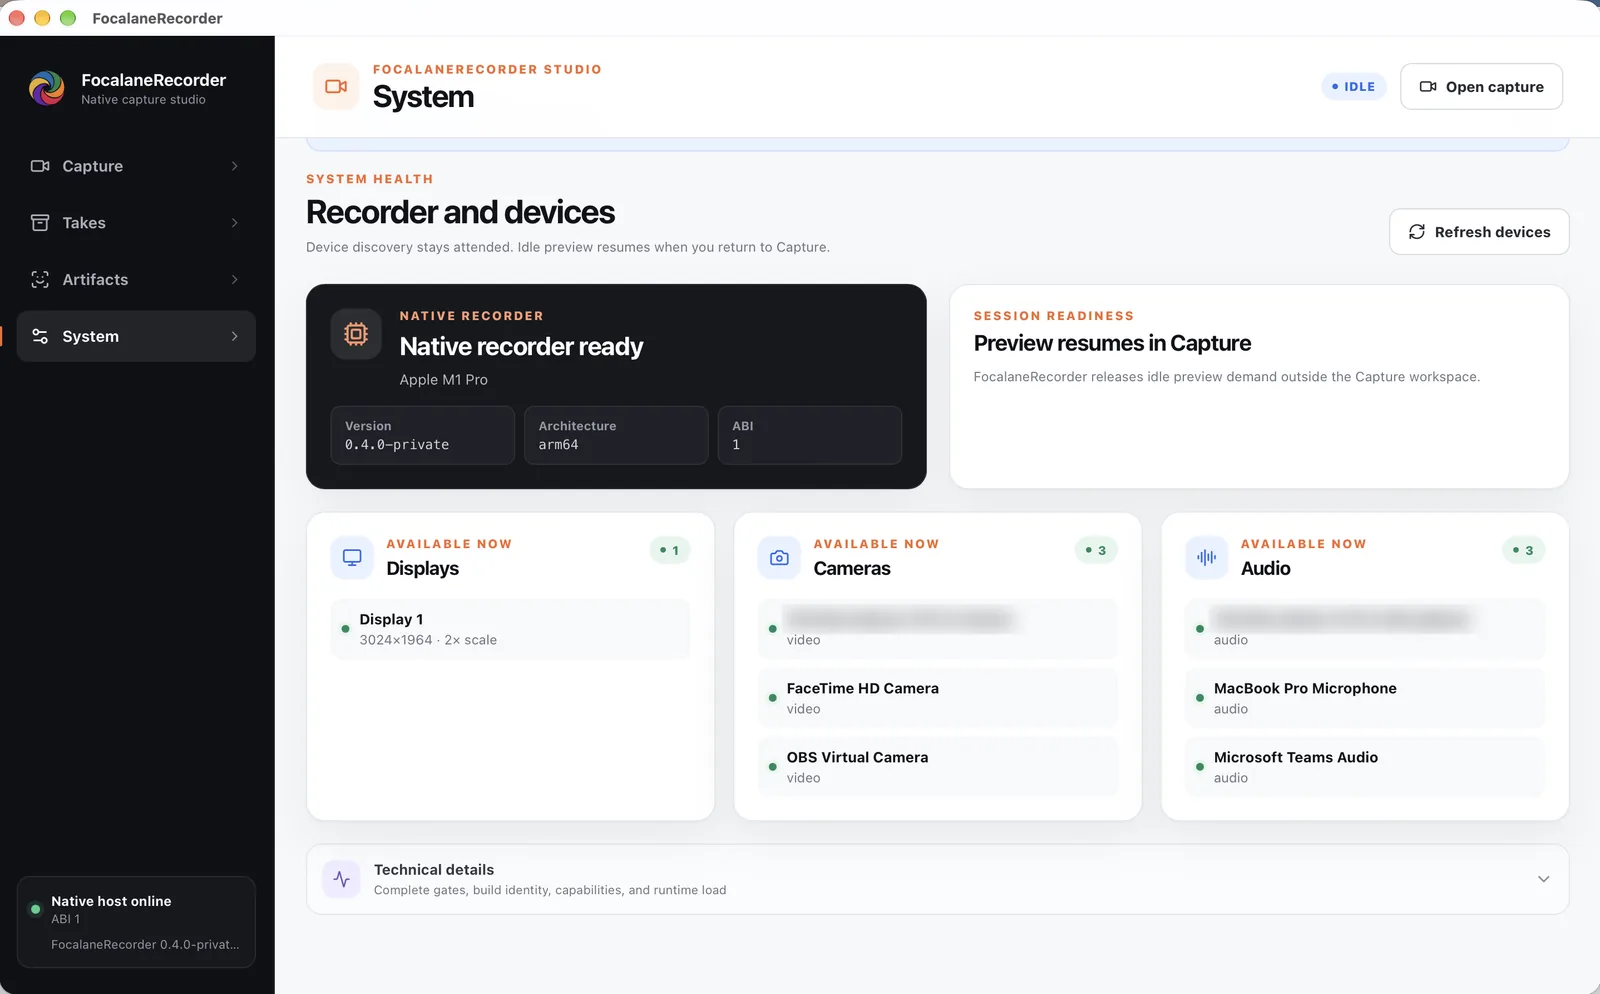Click the waveform icon in Audio card
Screen dimensions: 1600x994
(x=1207, y=558)
